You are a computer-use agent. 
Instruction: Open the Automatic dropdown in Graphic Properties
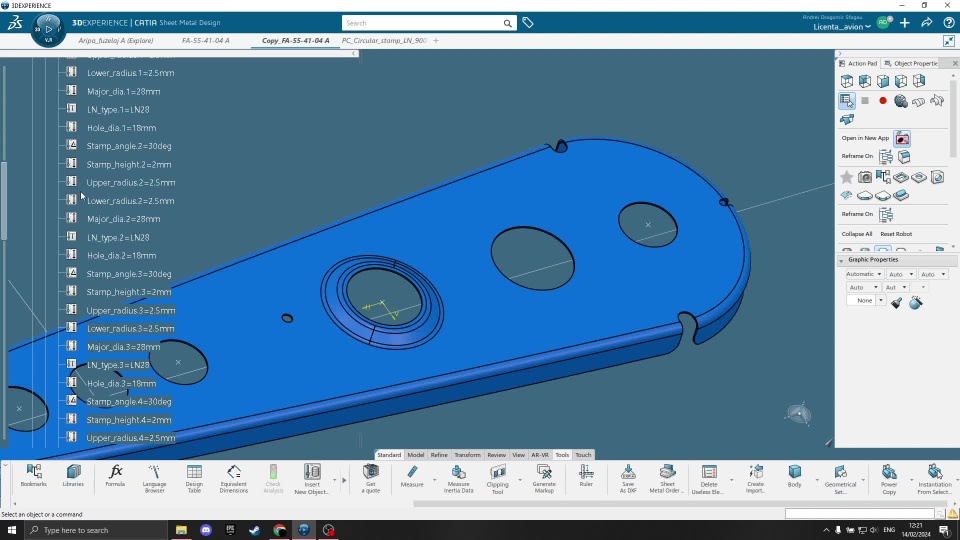pos(864,274)
